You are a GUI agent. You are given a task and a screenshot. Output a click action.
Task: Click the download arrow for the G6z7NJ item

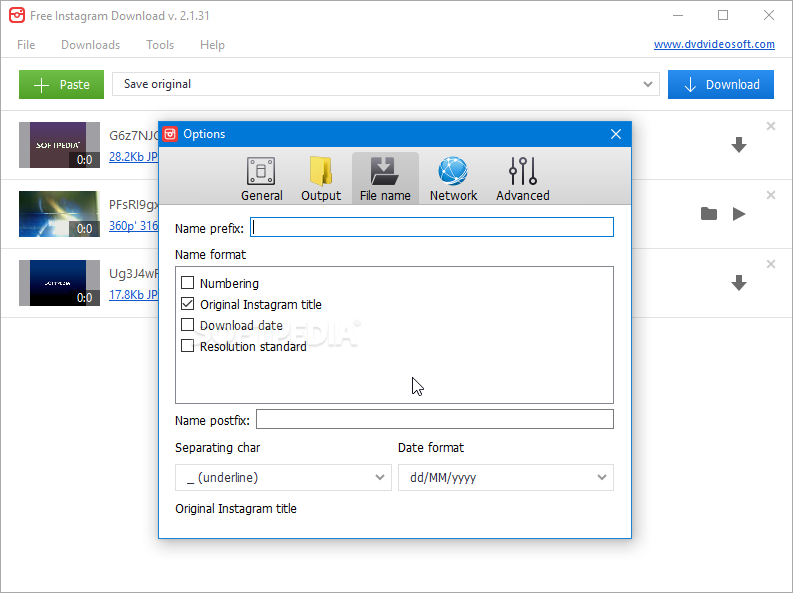click(x=739, y=145)
